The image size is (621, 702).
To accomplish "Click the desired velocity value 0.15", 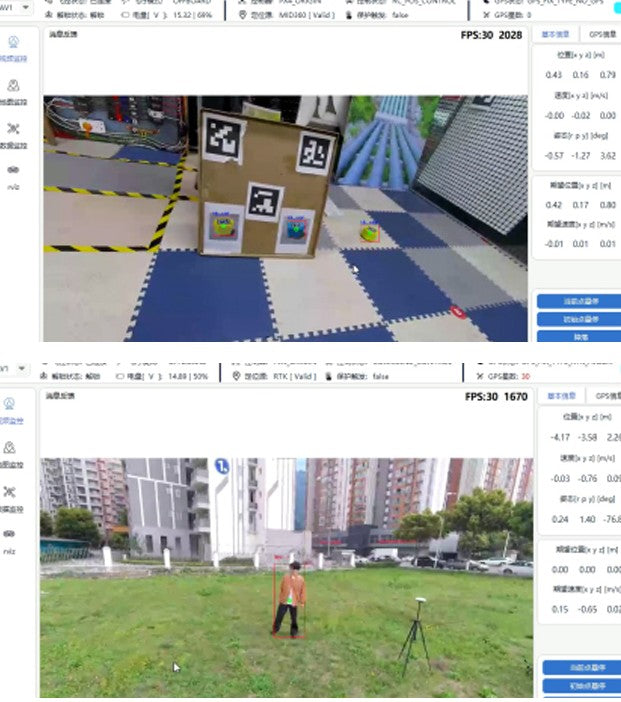I will point(560,609).
